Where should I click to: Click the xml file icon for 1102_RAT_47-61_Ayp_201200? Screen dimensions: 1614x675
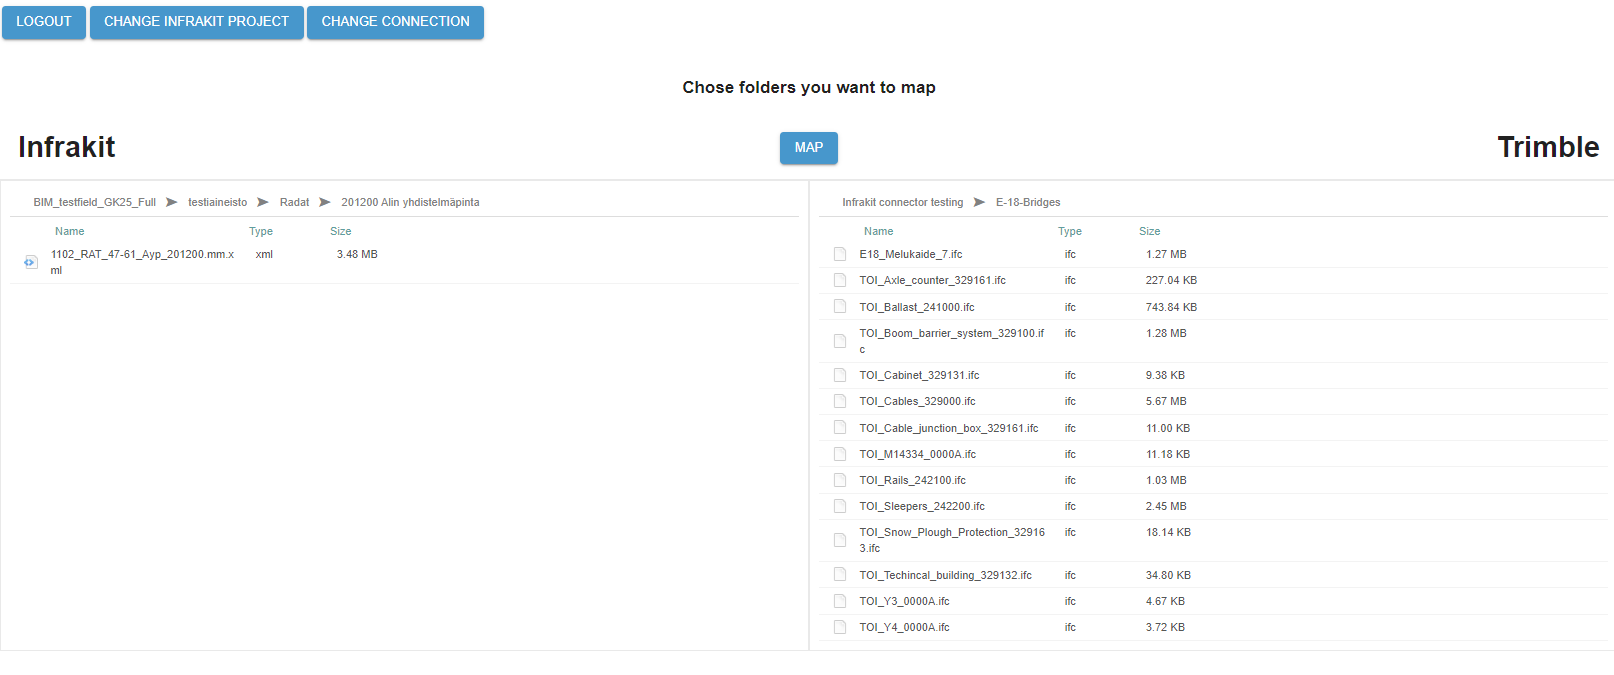(x=31, y=262)
